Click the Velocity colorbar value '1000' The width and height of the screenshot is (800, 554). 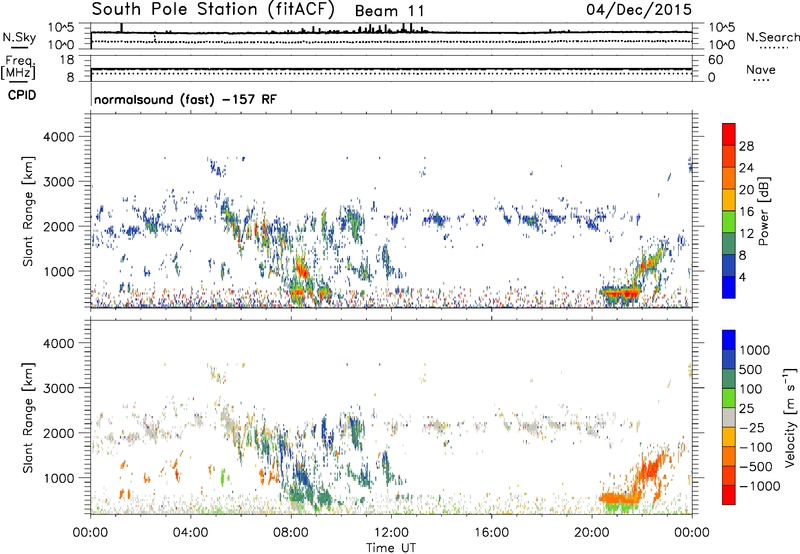coord(754,350)
